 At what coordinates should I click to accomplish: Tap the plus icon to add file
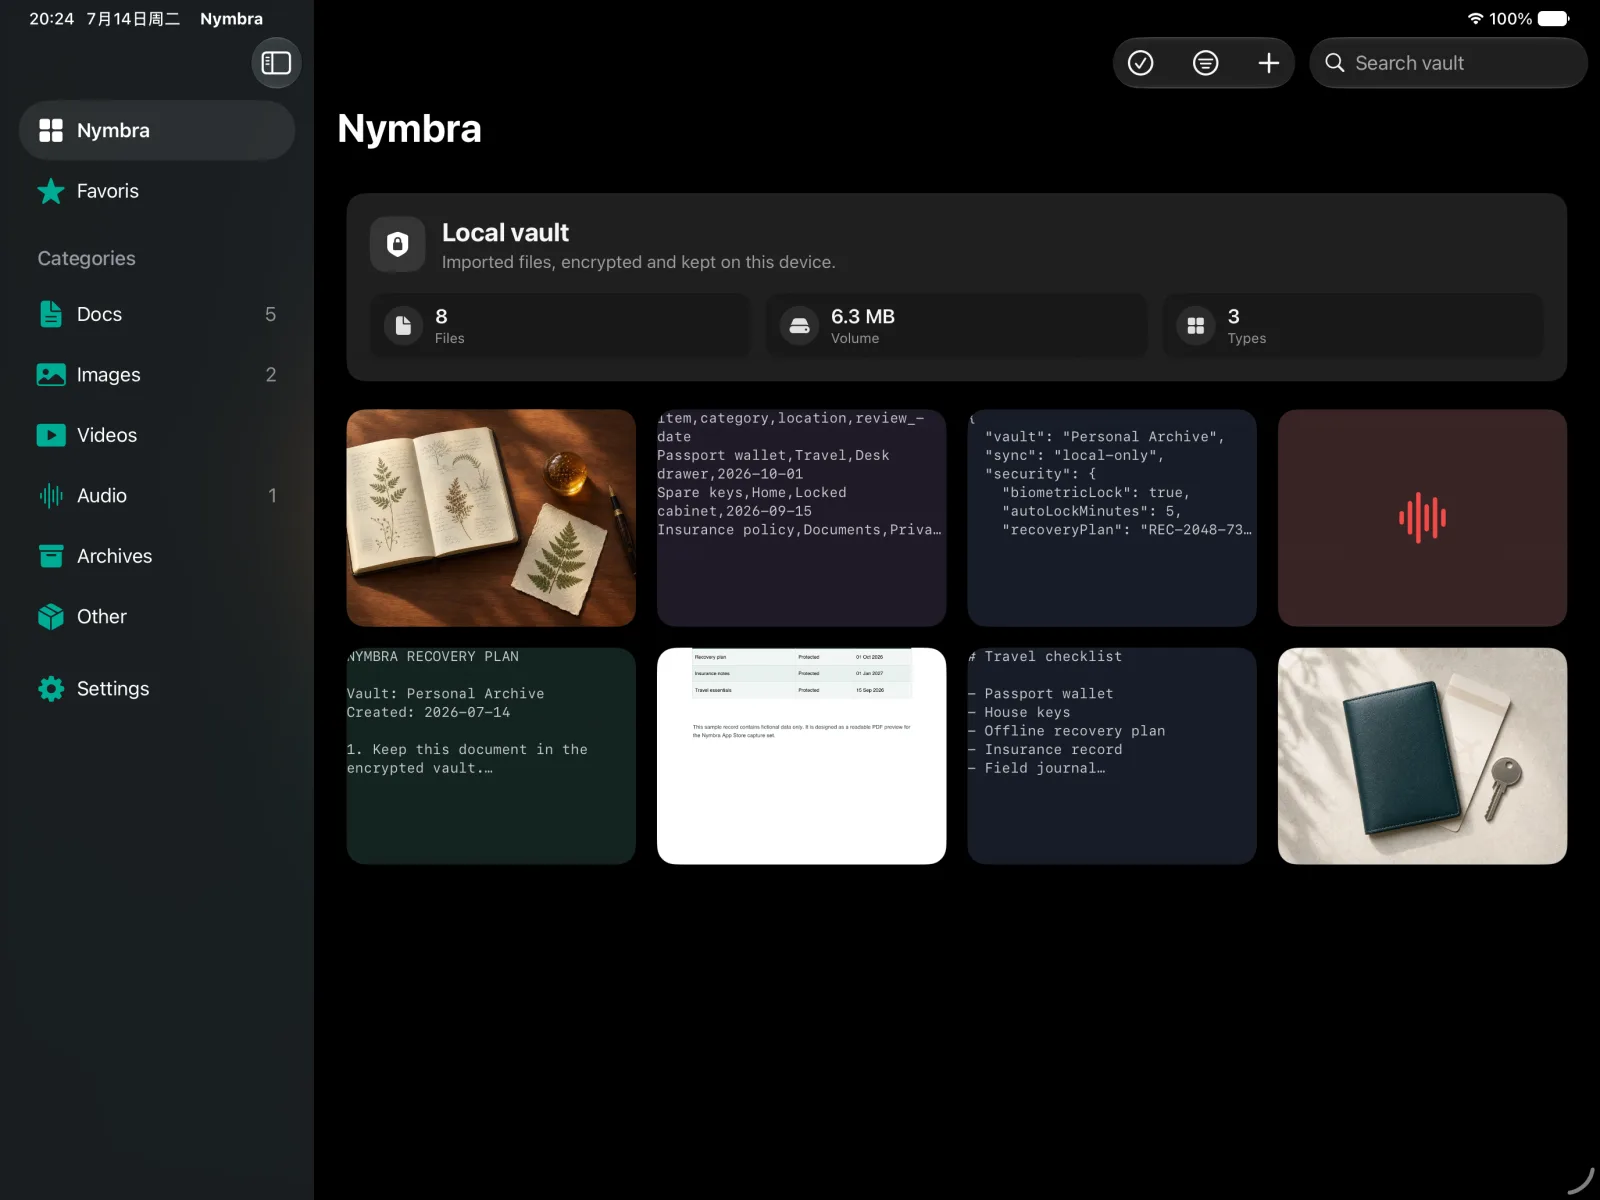click(1268, 63)
